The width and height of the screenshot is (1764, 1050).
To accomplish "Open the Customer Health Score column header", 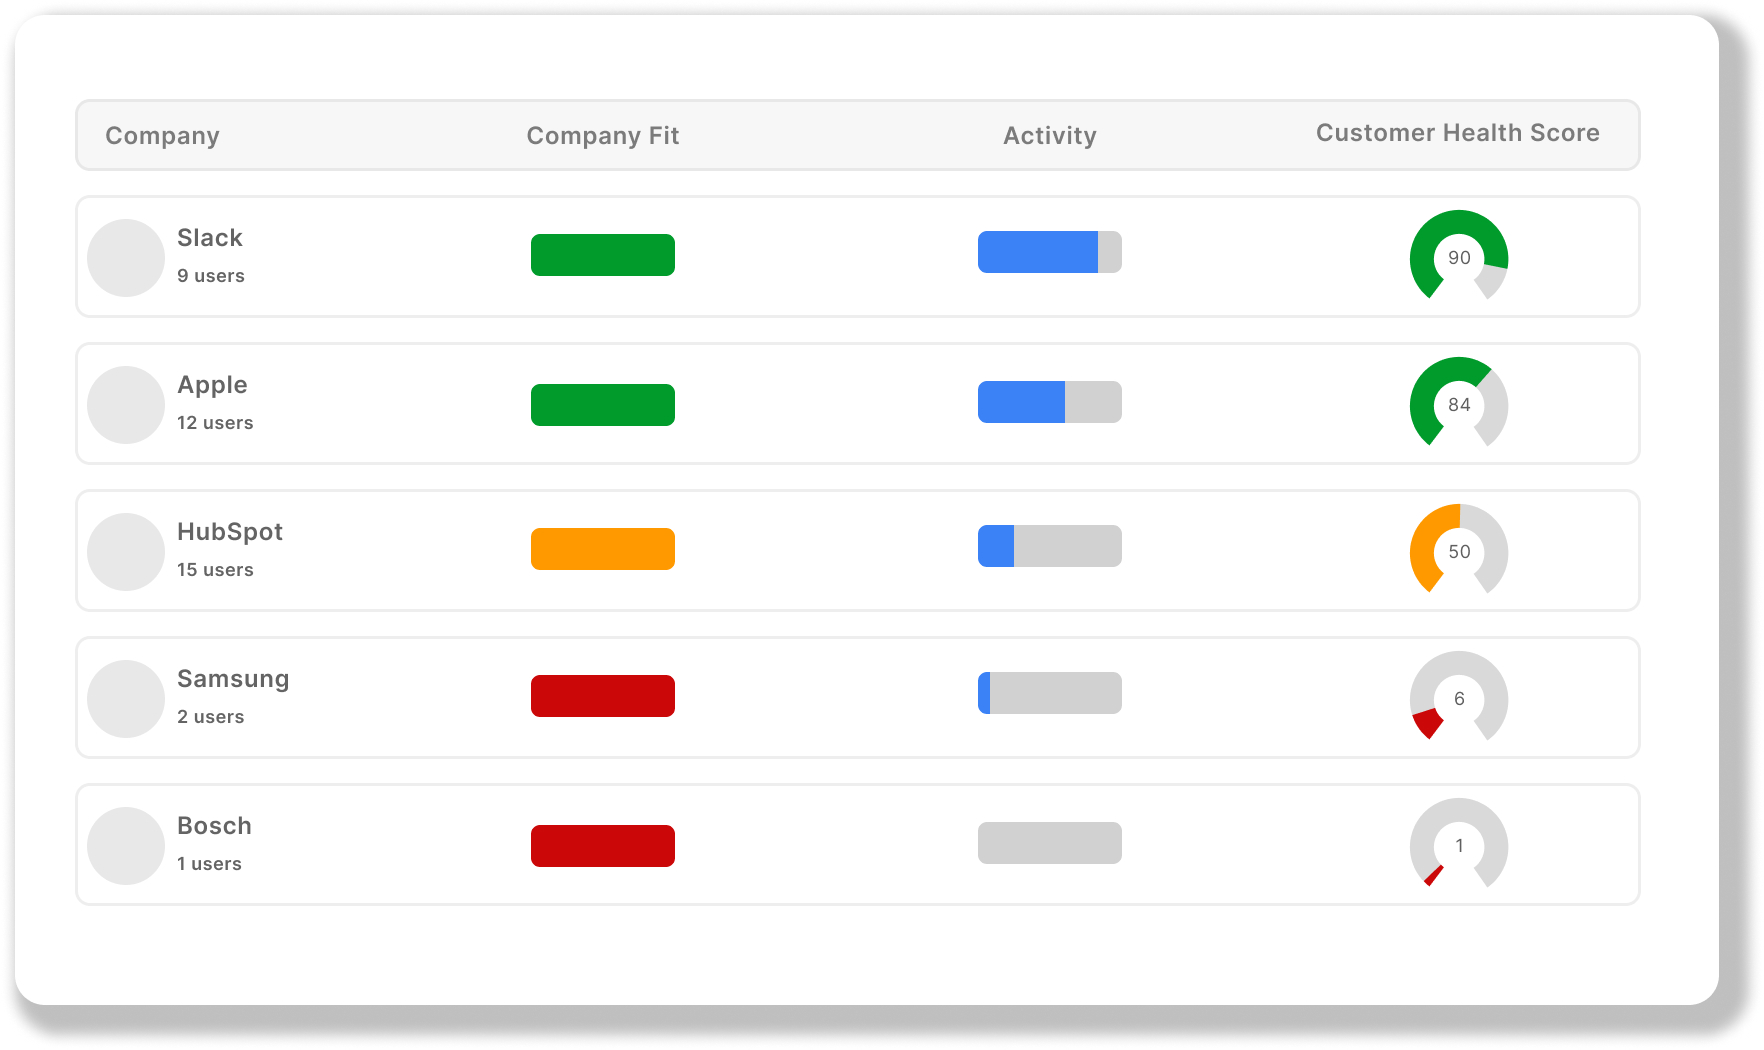I will click(1458, 132).
